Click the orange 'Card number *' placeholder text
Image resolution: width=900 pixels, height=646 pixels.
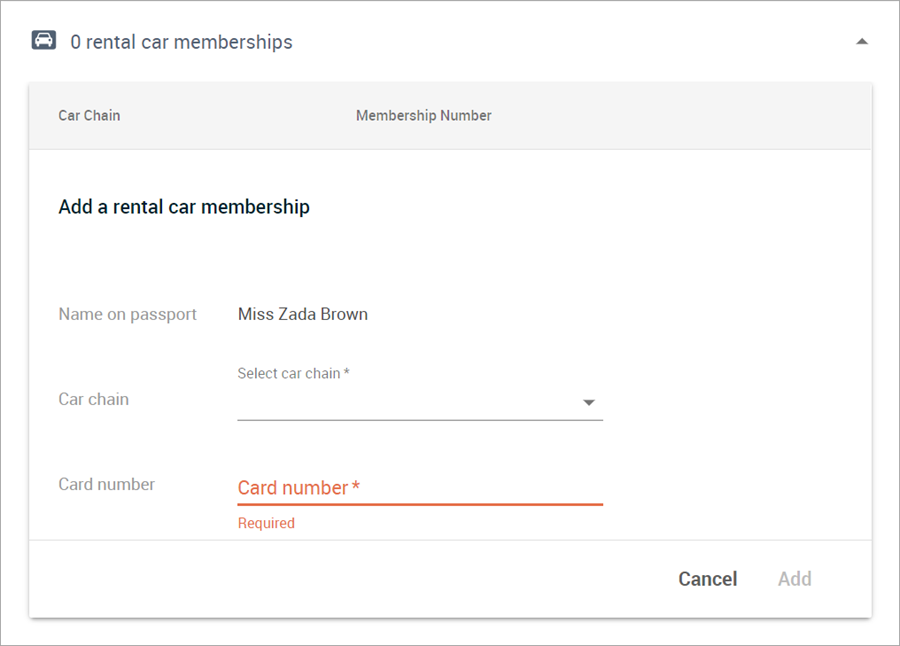pos(298,488)
